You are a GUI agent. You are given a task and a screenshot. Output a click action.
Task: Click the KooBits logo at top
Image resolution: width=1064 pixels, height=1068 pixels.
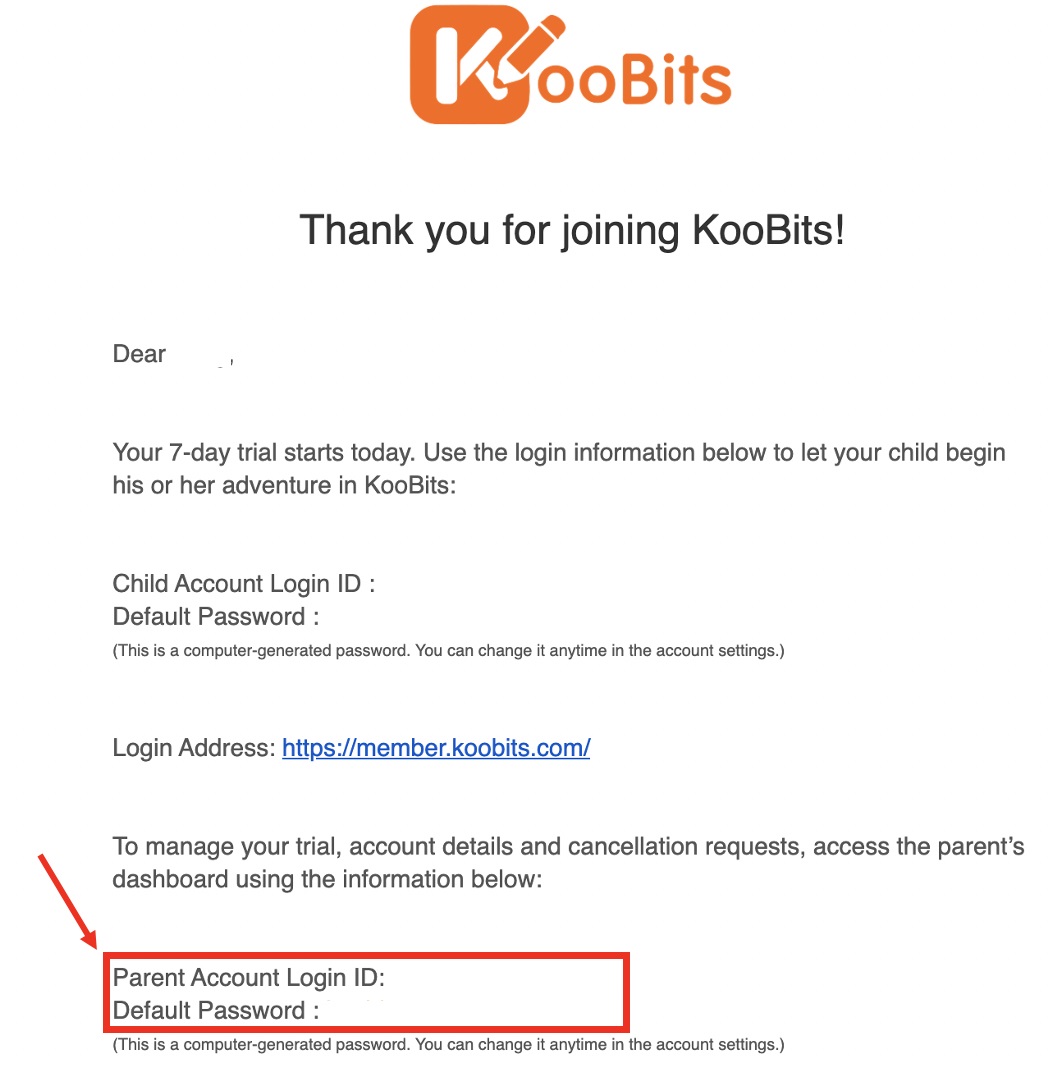pos(570,65)
